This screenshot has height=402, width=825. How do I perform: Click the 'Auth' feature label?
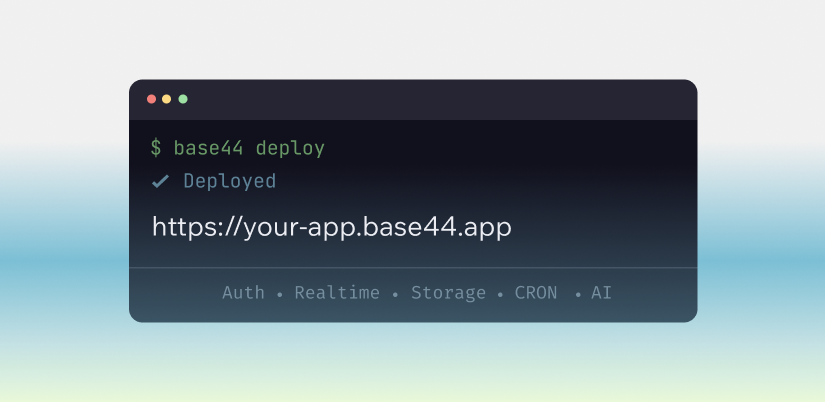pos(243,293)
